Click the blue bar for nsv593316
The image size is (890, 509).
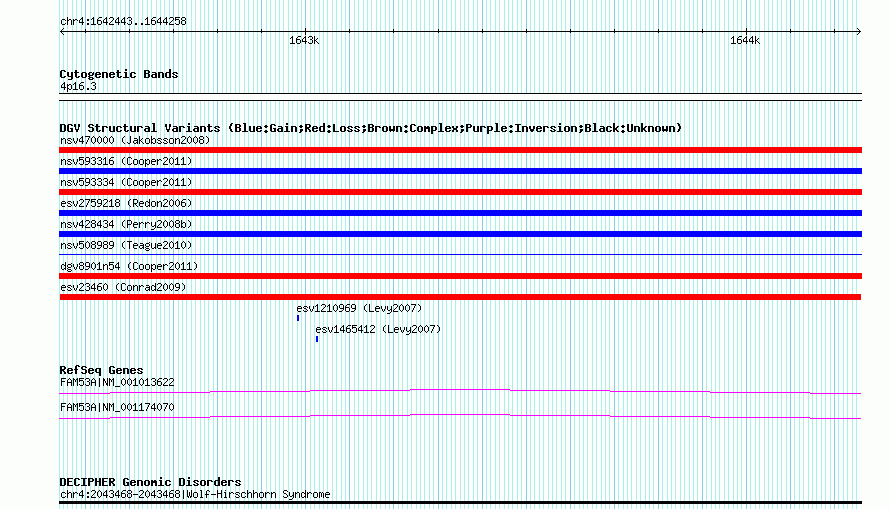pyautogui.click(x=460, y=171)
